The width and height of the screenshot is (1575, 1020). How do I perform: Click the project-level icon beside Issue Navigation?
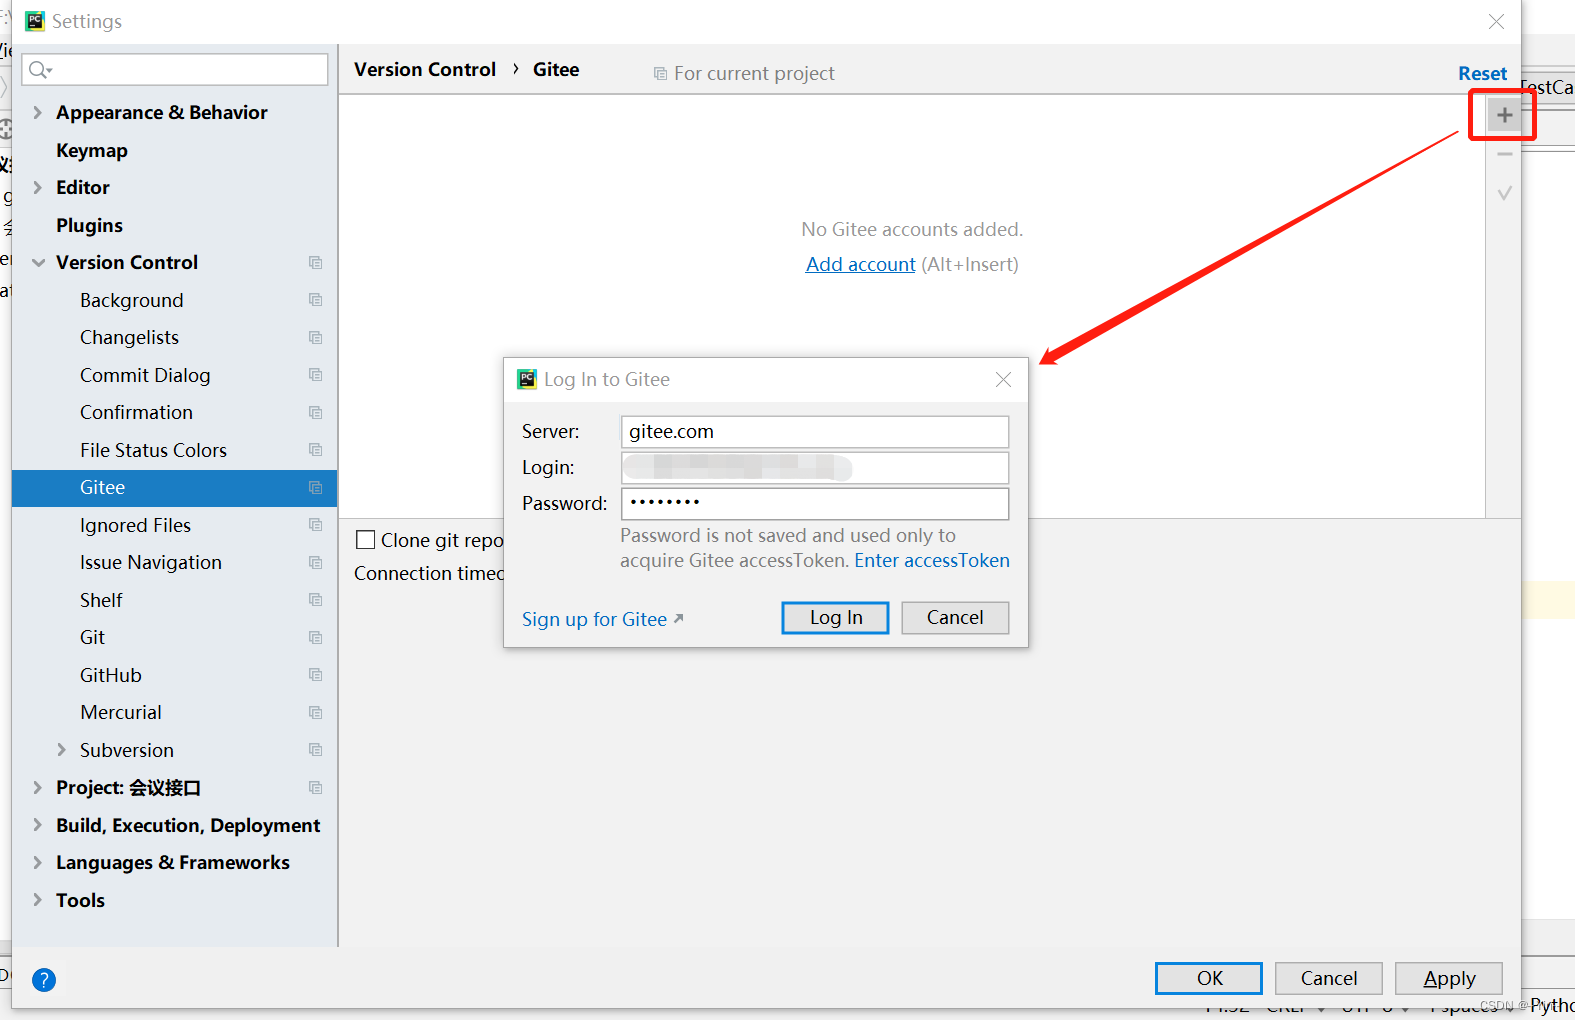315,562
